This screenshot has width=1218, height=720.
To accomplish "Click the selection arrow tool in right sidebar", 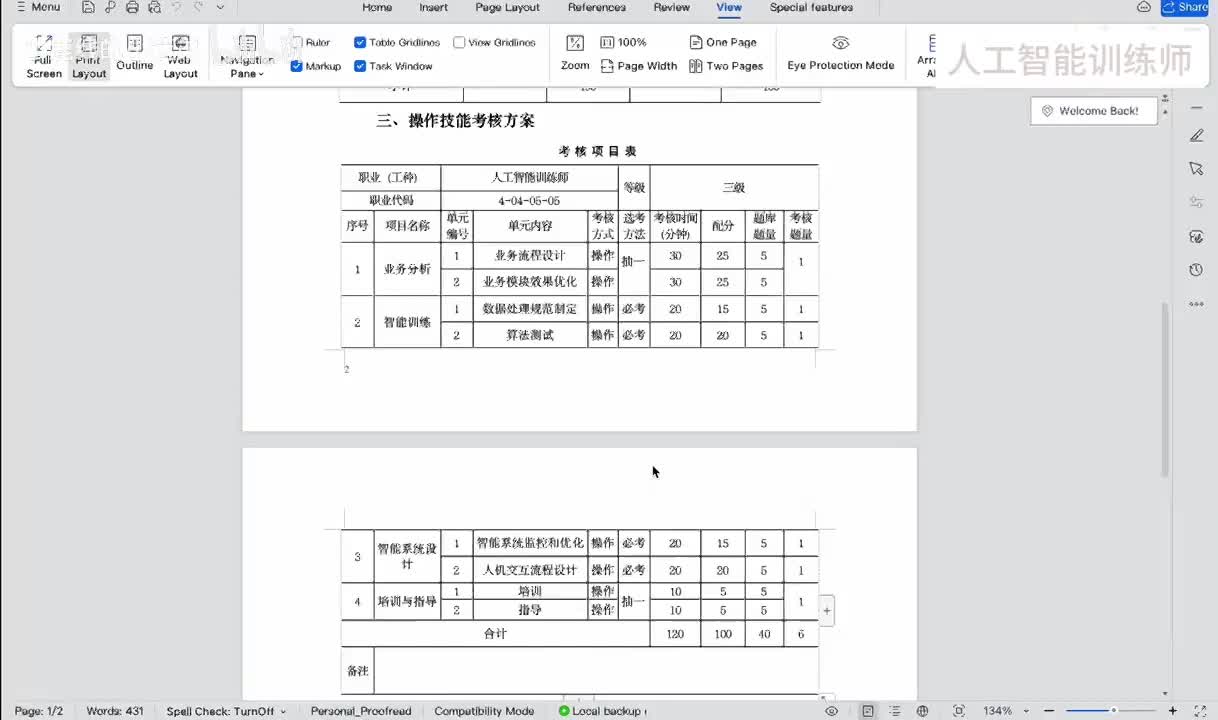I will (1196, 168).
